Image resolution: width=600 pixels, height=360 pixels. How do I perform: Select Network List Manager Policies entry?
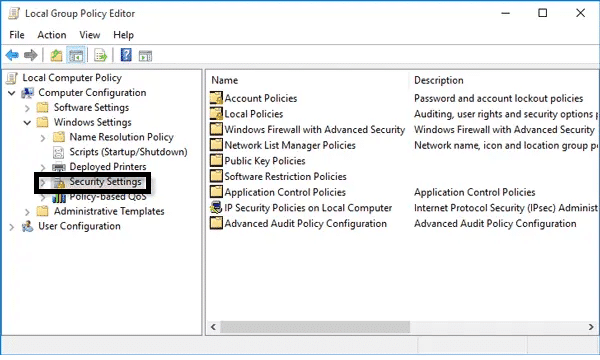[290, 145]
